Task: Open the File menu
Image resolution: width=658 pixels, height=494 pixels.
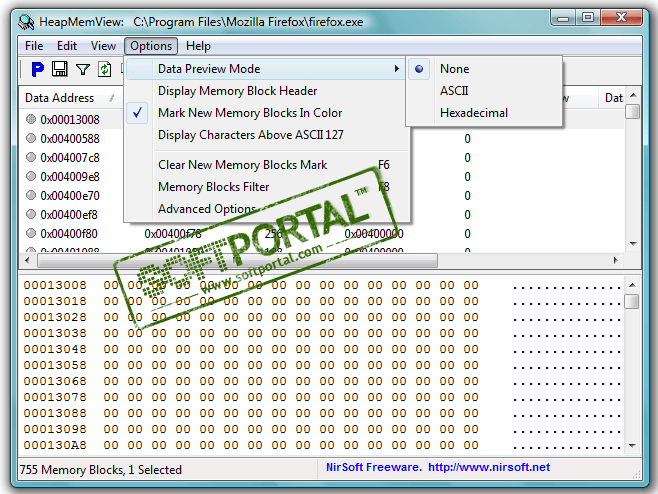Action: coord(34,46)
